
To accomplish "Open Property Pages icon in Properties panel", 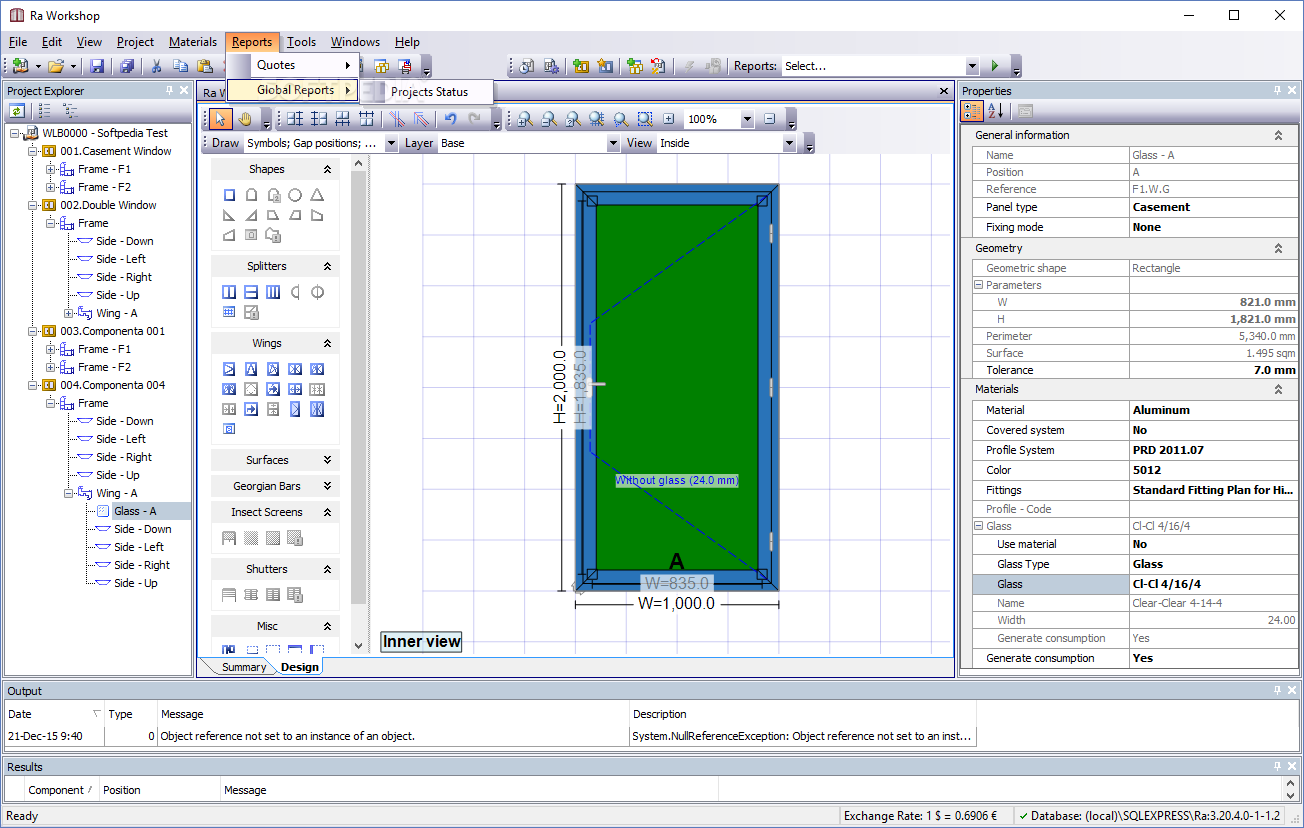I will 1025,111.
